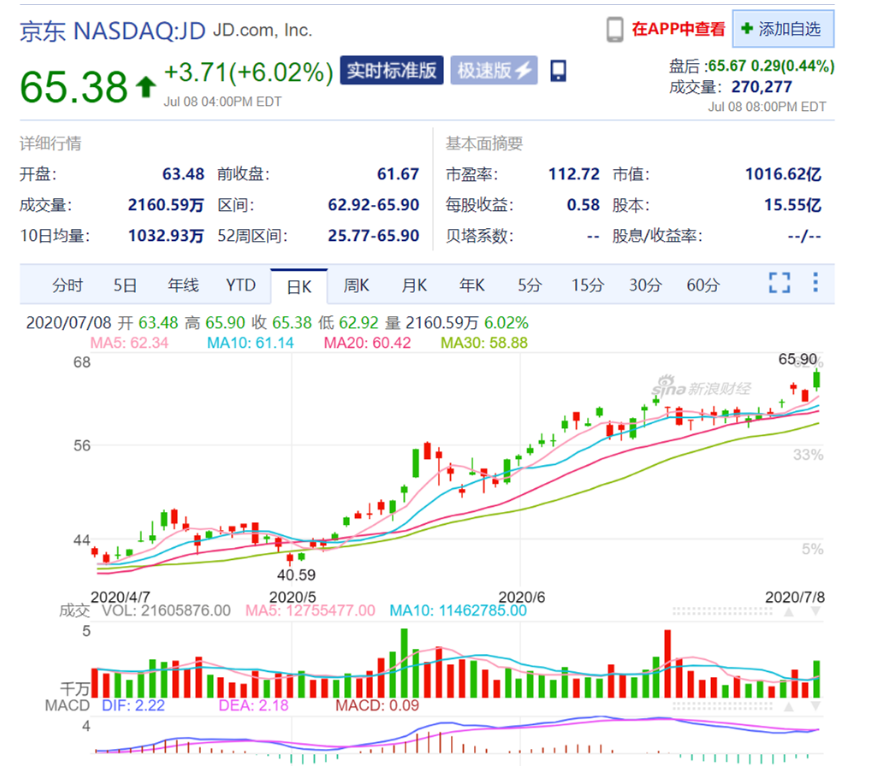Show the 30分 minute chart

(x=645, y=285)
